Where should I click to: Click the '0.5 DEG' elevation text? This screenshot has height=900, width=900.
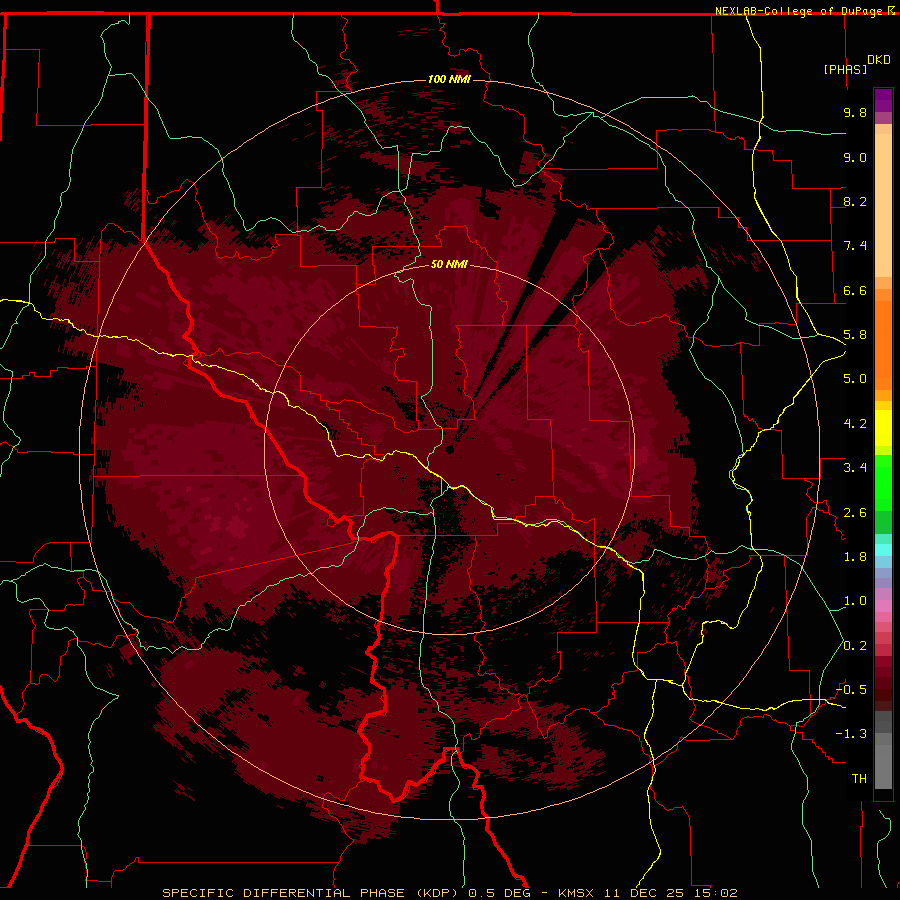[x=500, y=893]
